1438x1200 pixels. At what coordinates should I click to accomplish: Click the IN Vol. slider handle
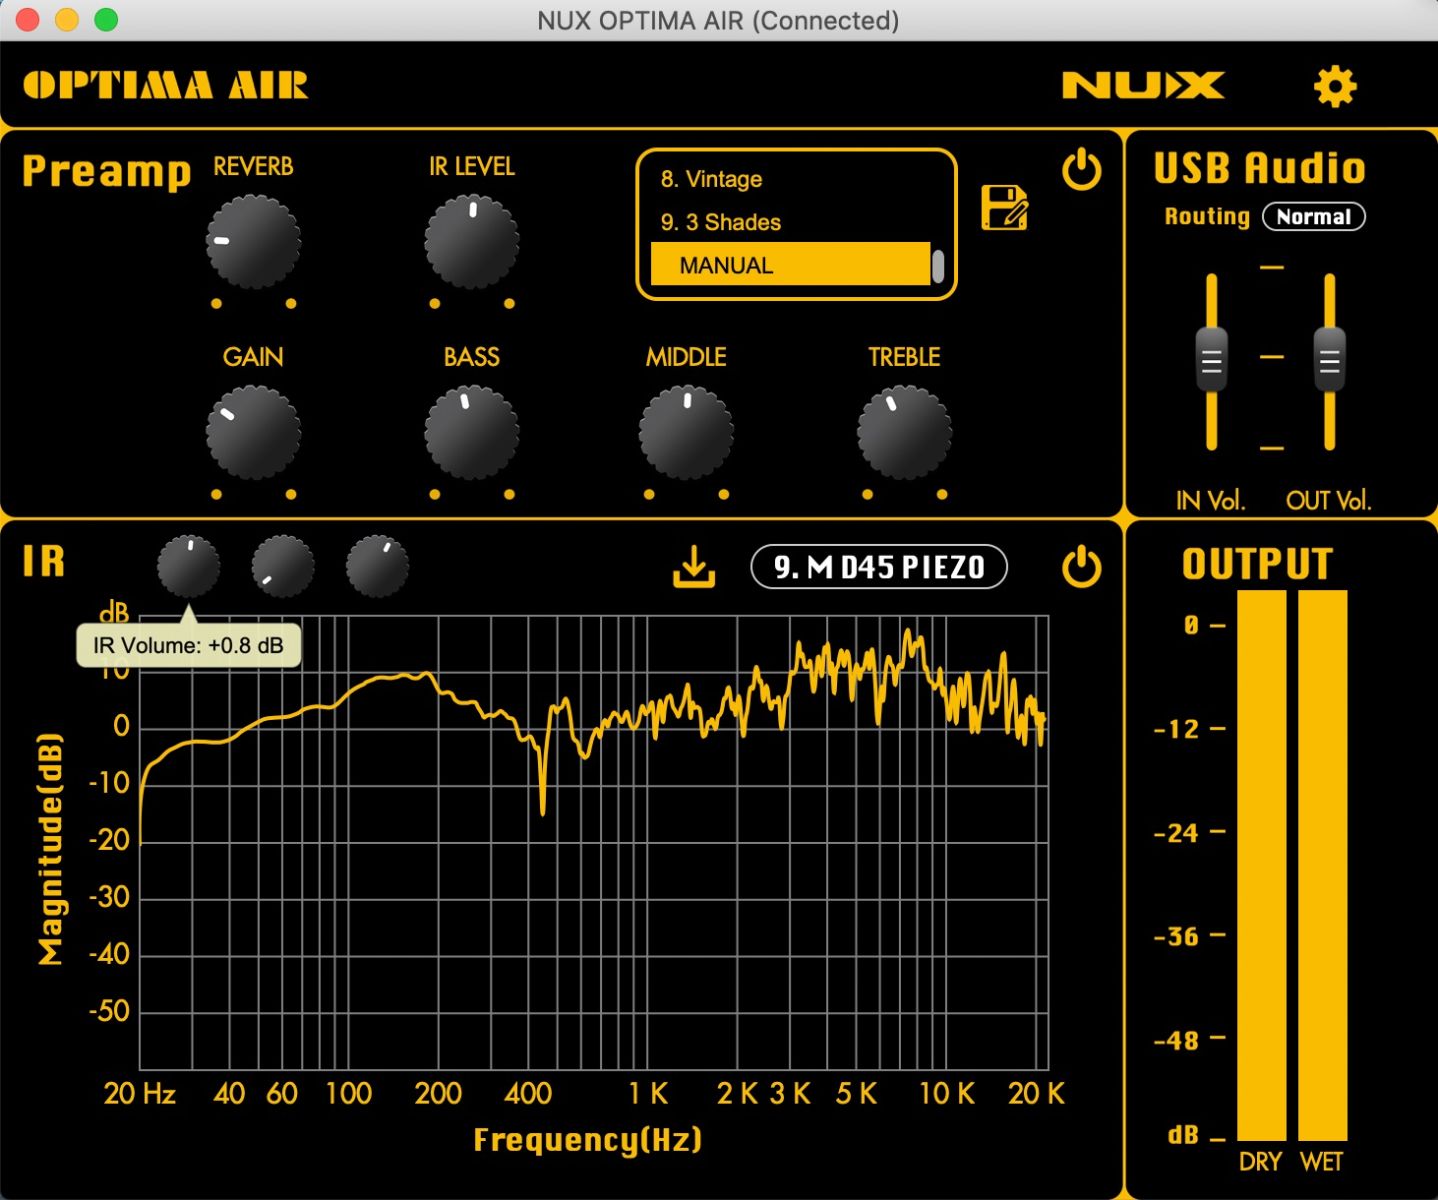click(1211, 359)
